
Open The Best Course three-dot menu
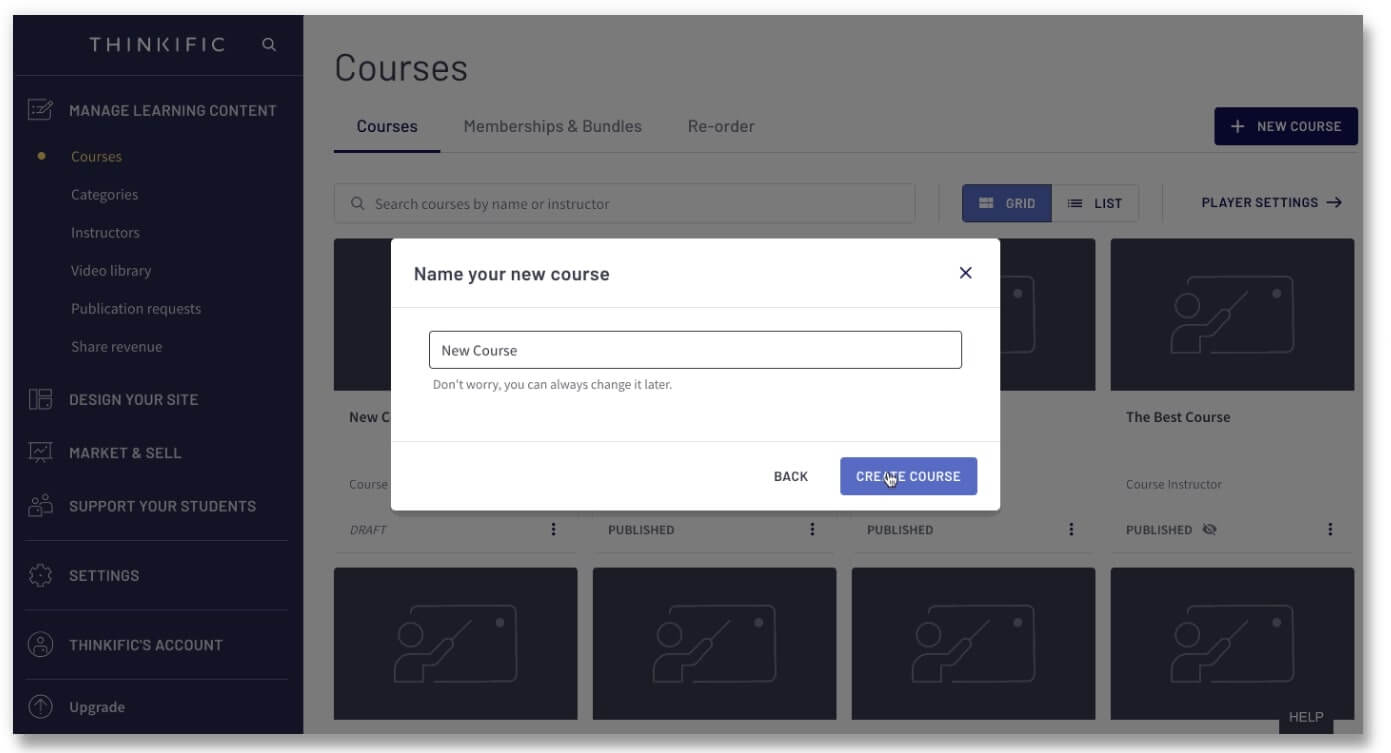click(1330, 529)
